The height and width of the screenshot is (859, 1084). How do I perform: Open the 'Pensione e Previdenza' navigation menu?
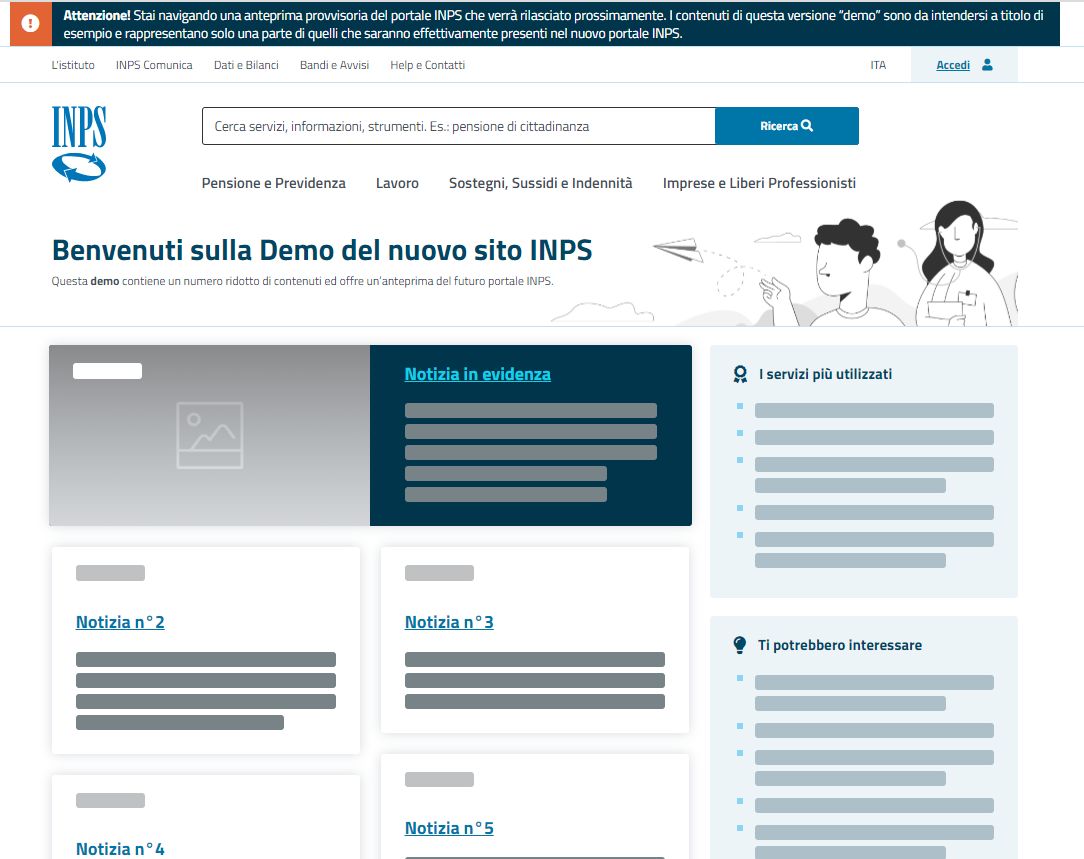[x=273, y=183]
